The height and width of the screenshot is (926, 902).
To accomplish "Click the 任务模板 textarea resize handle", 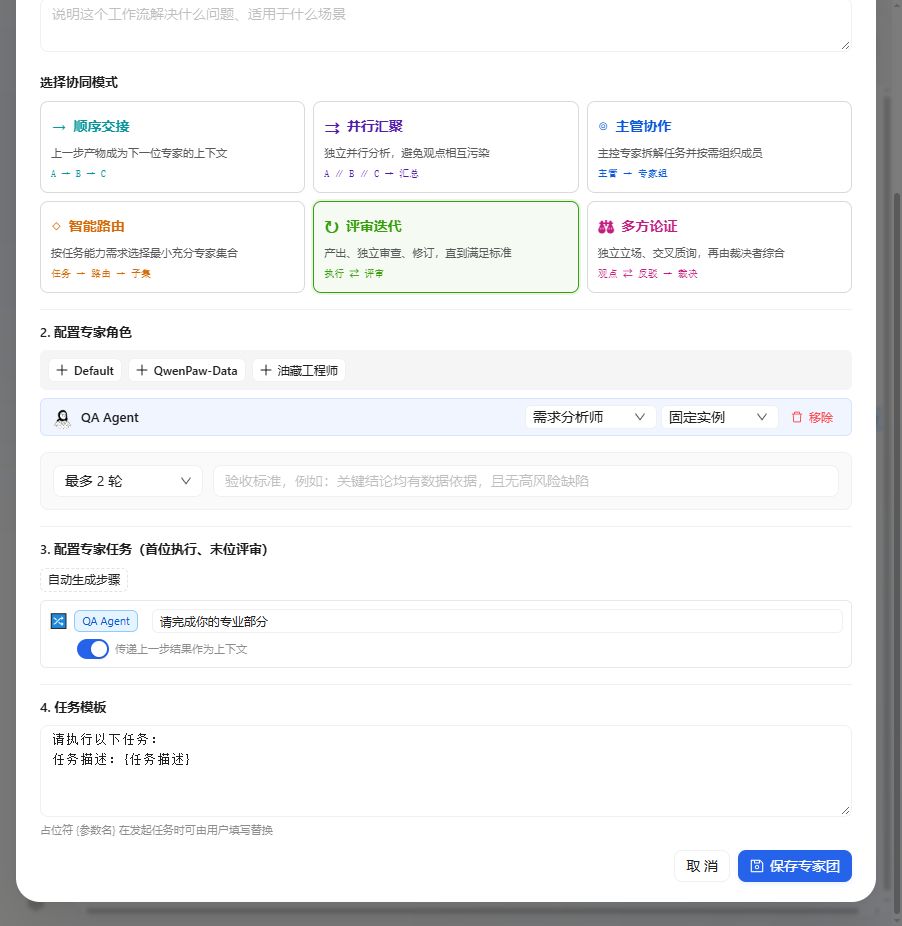I will pos(845,810).
